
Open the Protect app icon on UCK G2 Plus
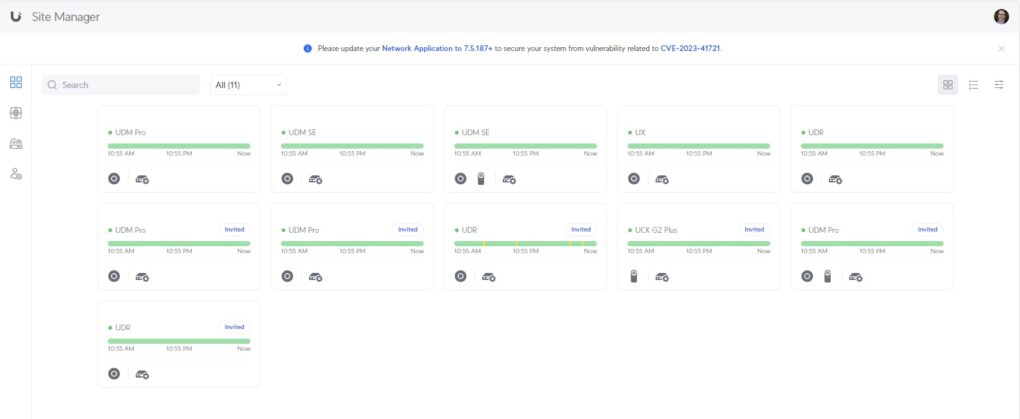(x=634, y=276)
